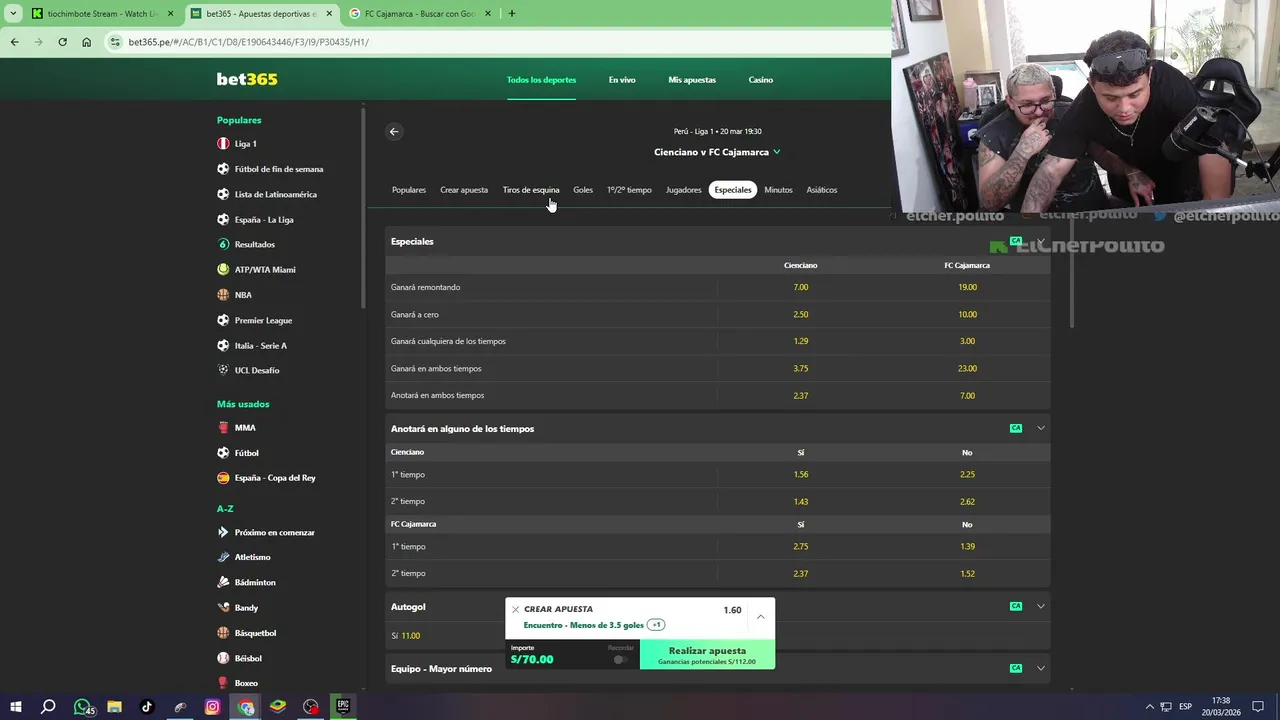The width and height of the screenshot is (1280, 720).
Task: Switch to the Crear apuesta tab
Action: click(x=464, y=190)
